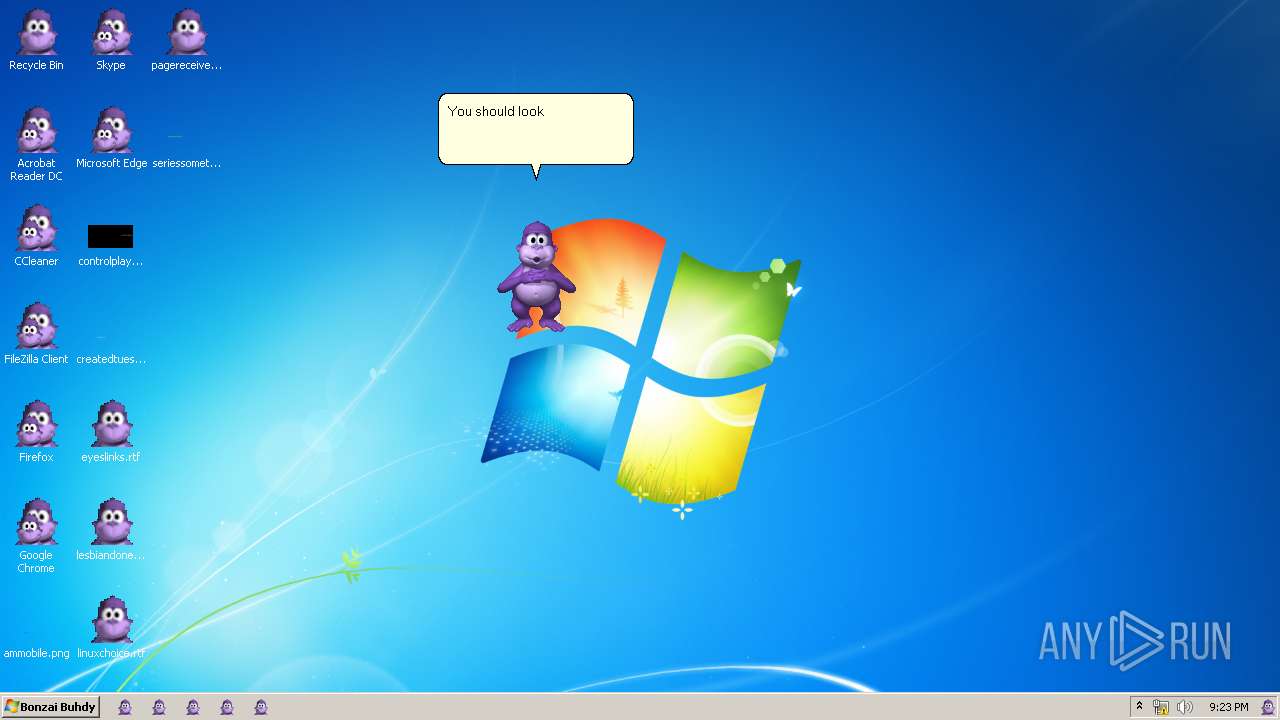Click the pinned taskbar icon nearest Start
Screen dimensions: 1280x720
coord(125,707)
